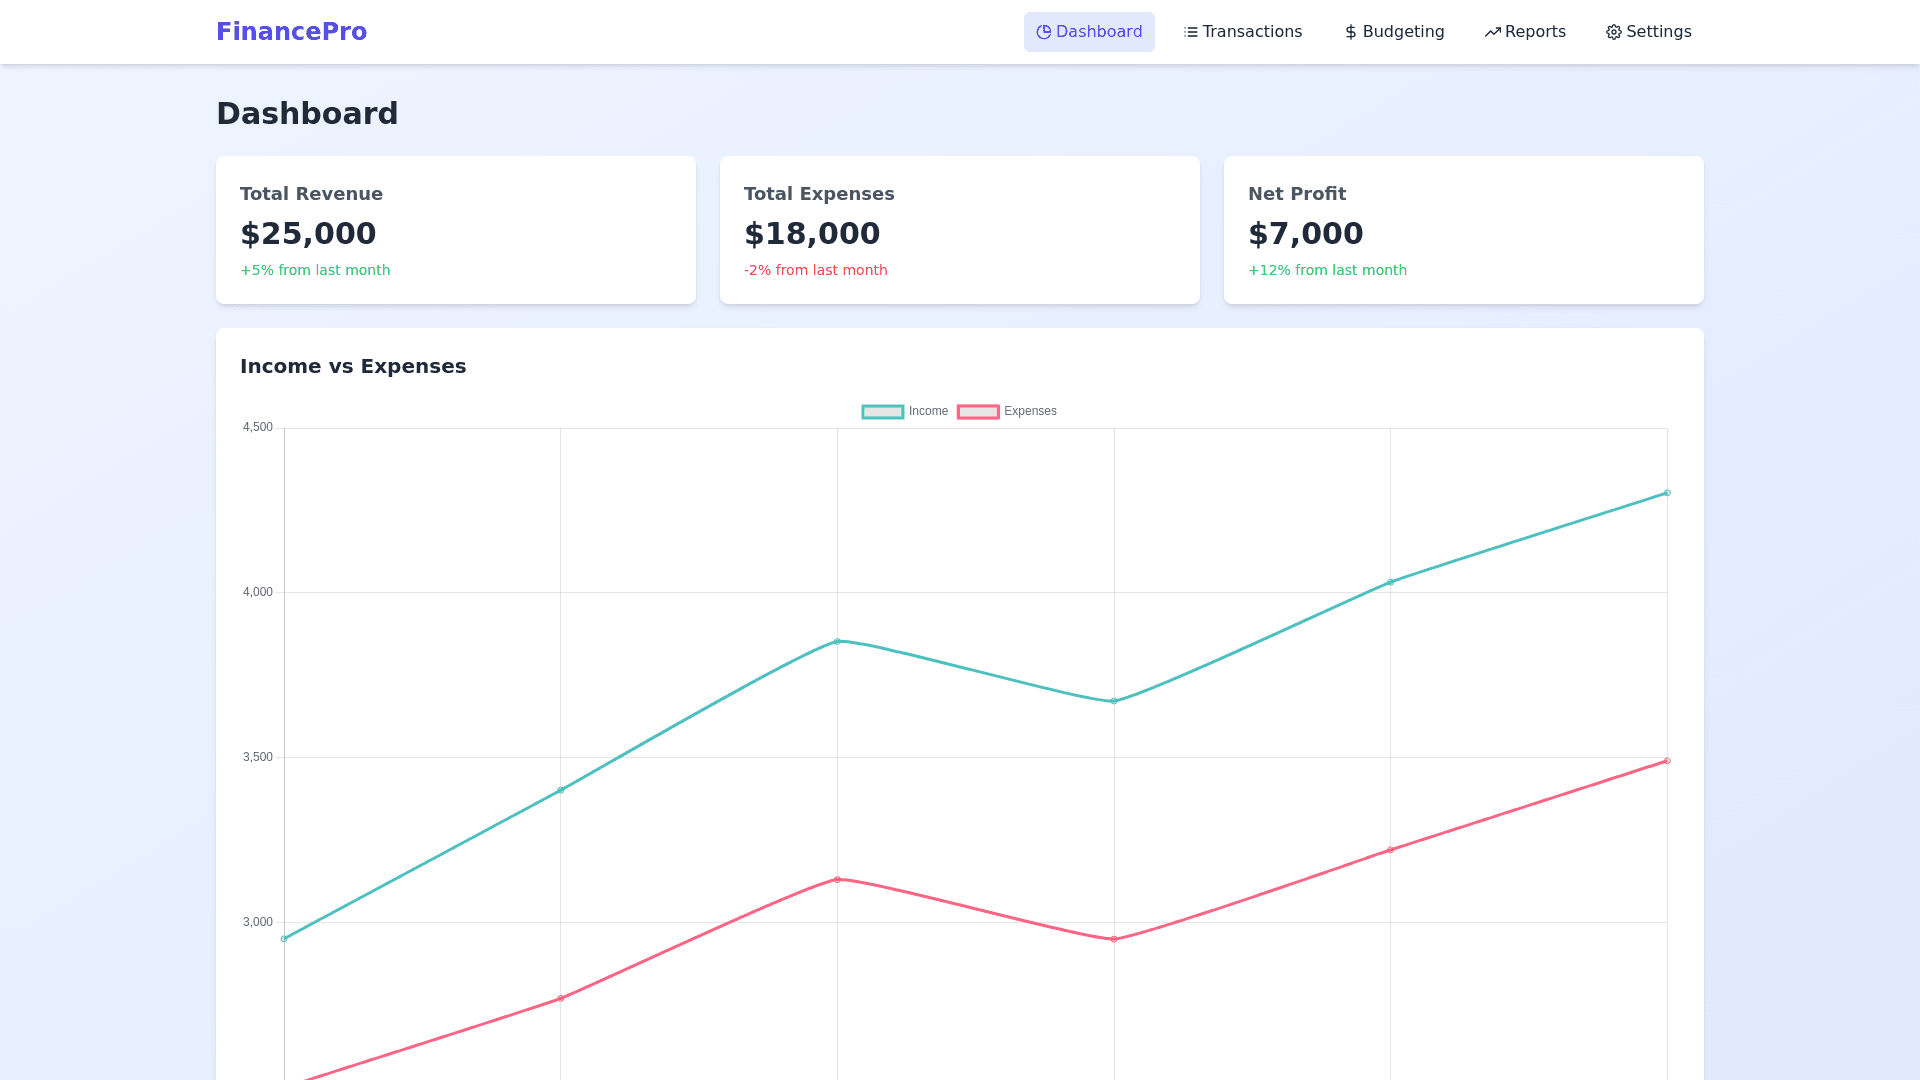This screenshot has height=1080, width=1920.
Task: Click the Transactions list icon
Action: [1190, 32]
